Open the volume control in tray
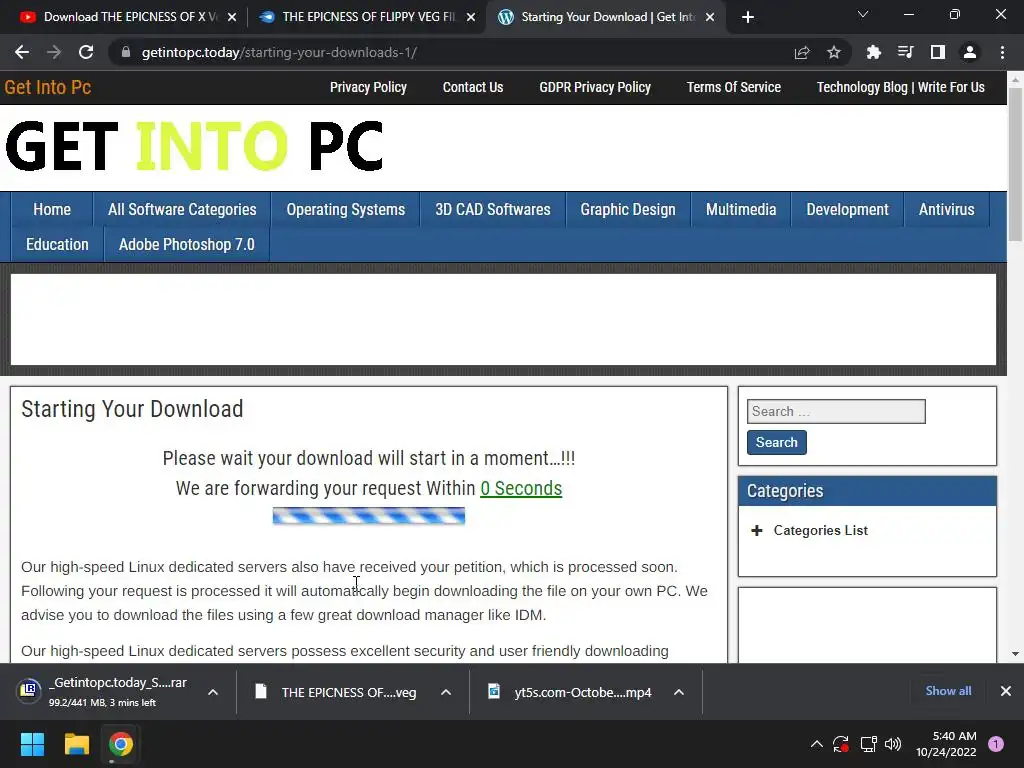 pyautogui.click(x=893, y=744)
